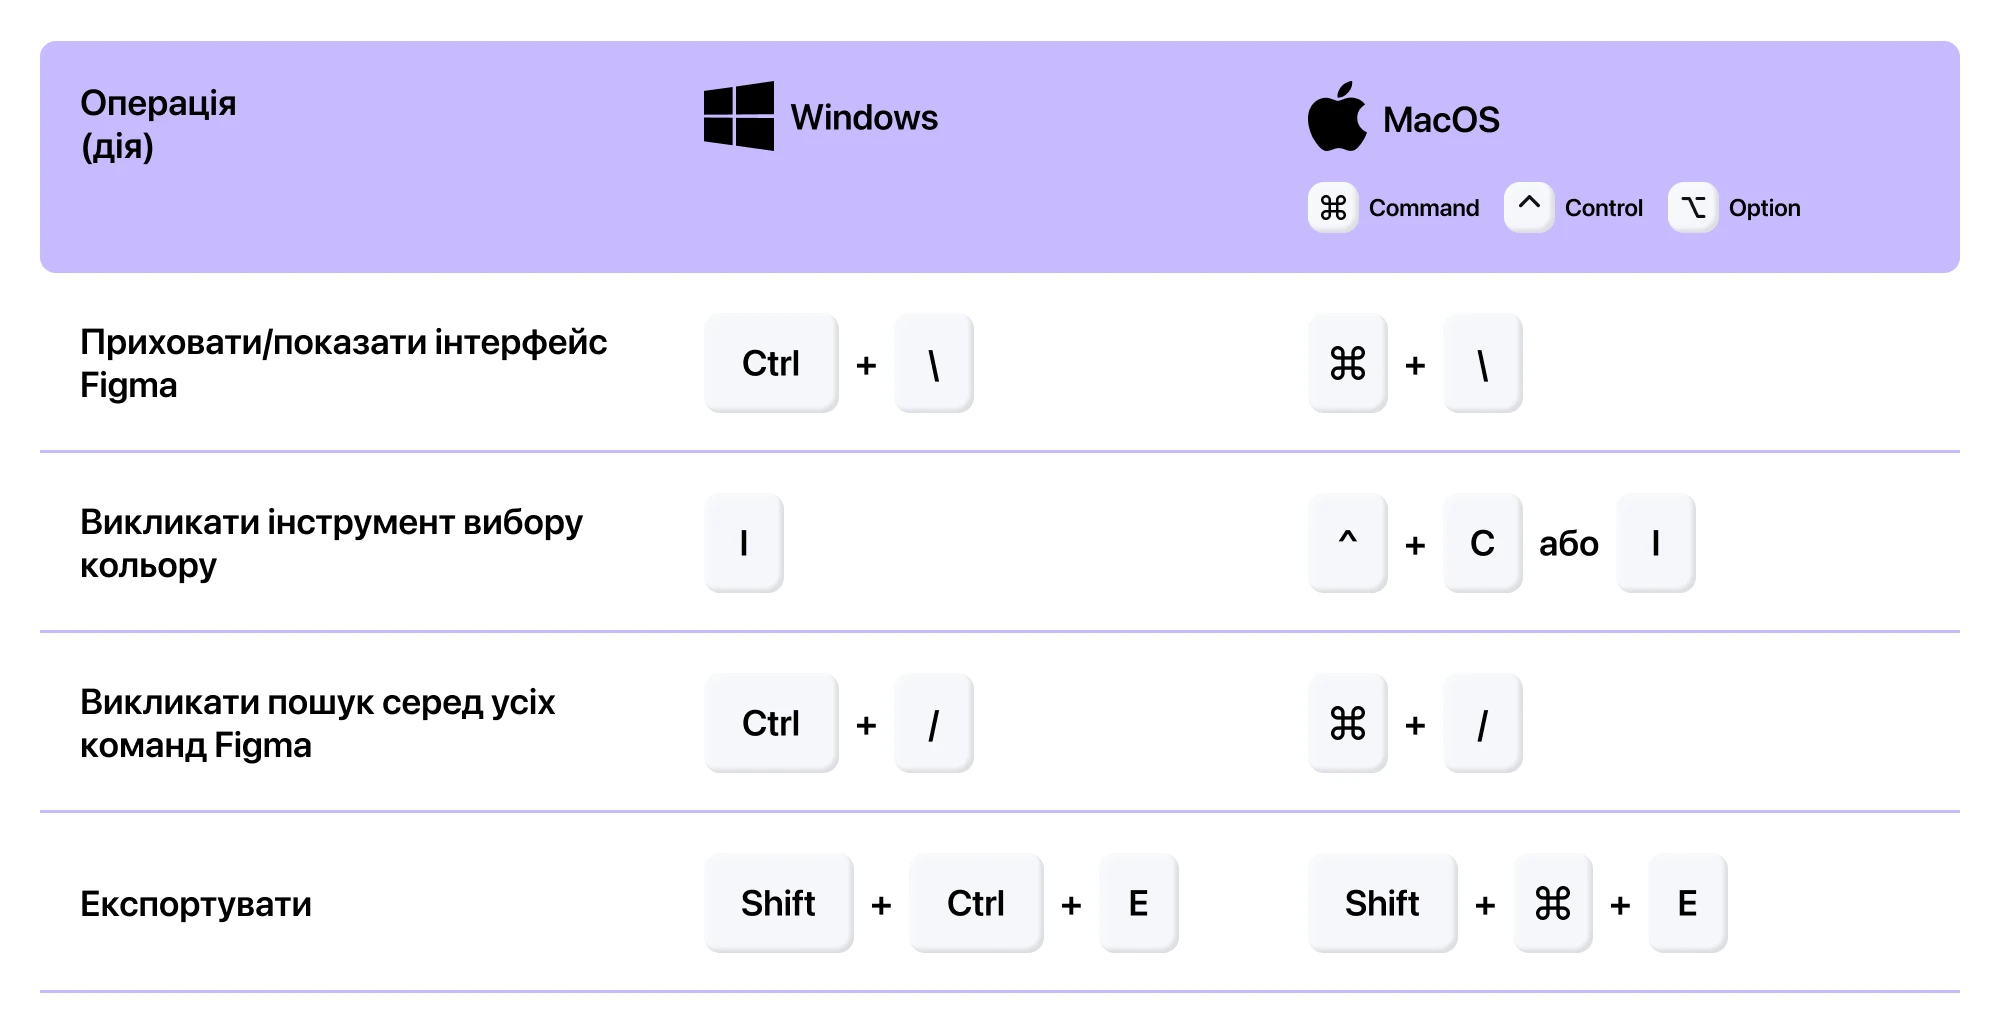
Task: Click the Windows I key for color picker
Action: (744, 543)
